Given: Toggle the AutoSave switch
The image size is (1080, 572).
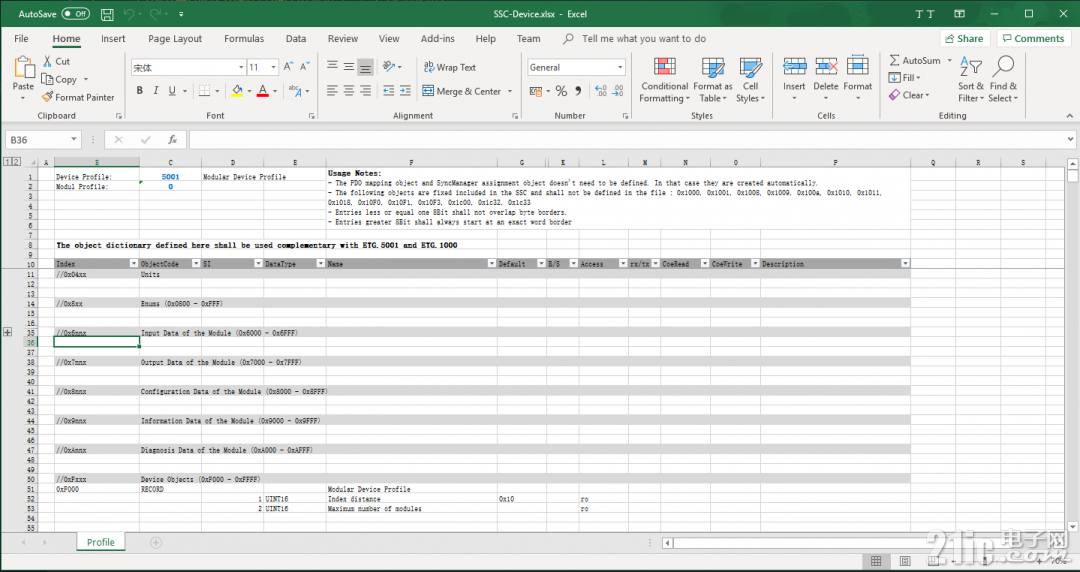Looking at the screenshot, I should coord(75,14).
